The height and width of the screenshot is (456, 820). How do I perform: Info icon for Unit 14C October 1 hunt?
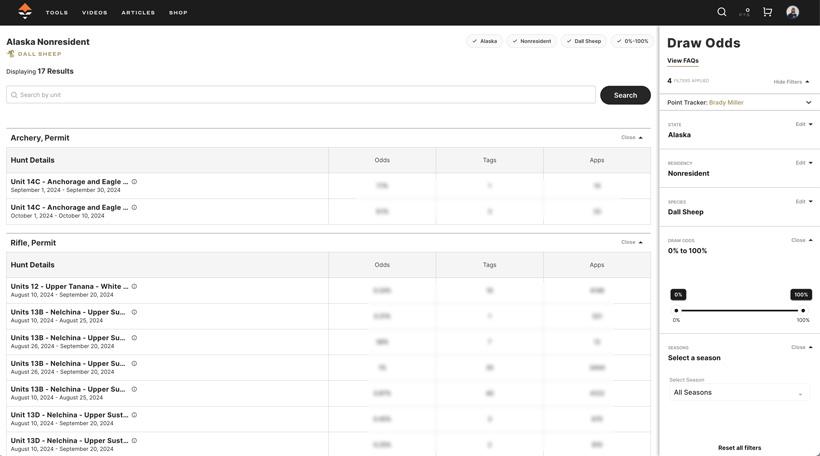(x=134, y=208)
